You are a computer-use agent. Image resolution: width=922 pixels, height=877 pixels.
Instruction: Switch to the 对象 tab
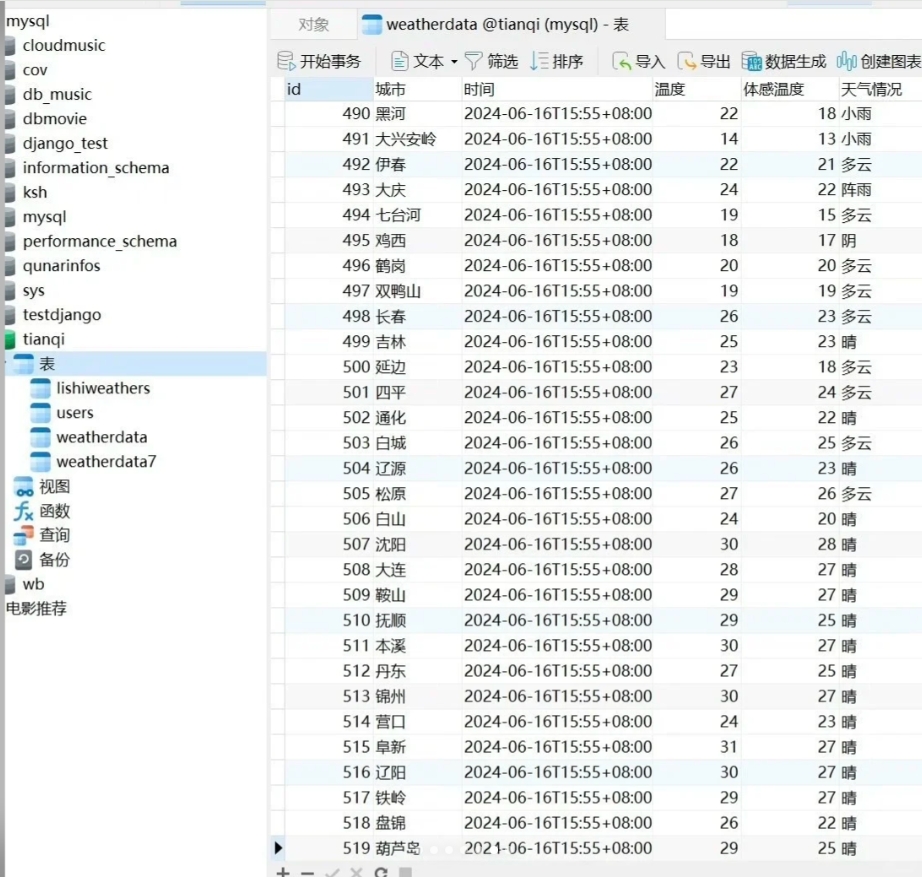tap(313, 25)
